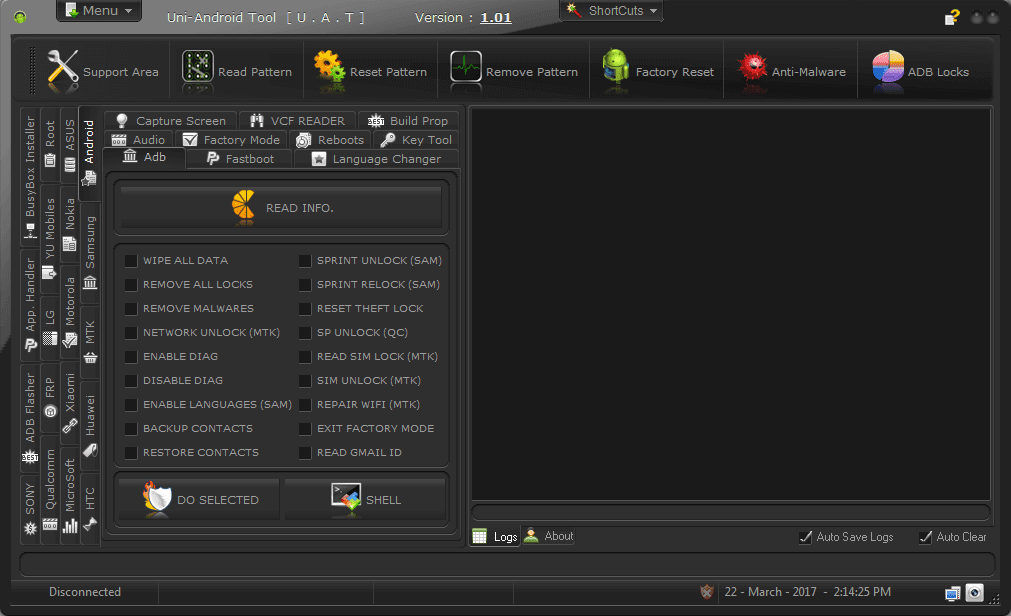Toggle the Auto Save Logs checkbox
Image resolution: width=1011 pixels, height=616 pixels.
point(805,537)
